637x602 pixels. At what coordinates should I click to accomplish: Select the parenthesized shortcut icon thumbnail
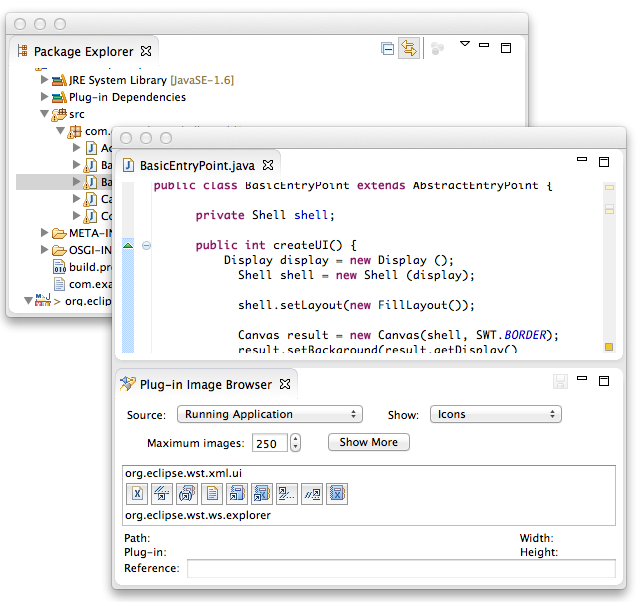(187, 494)
